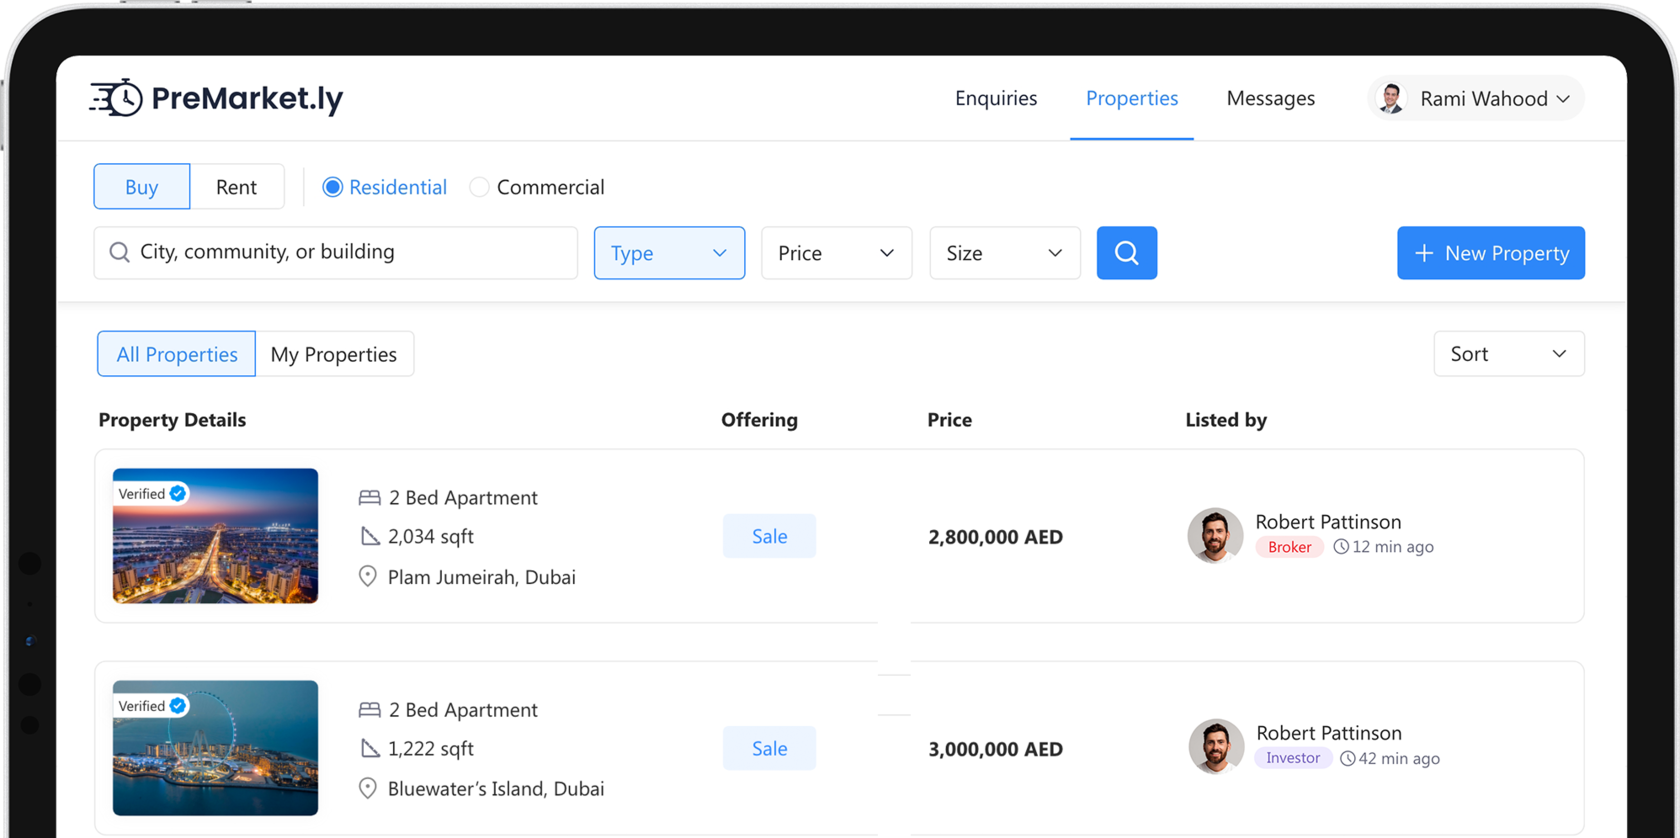Screen dimensions: 1680x838
Task: Show My Properties list
Action: coord(334,354)
